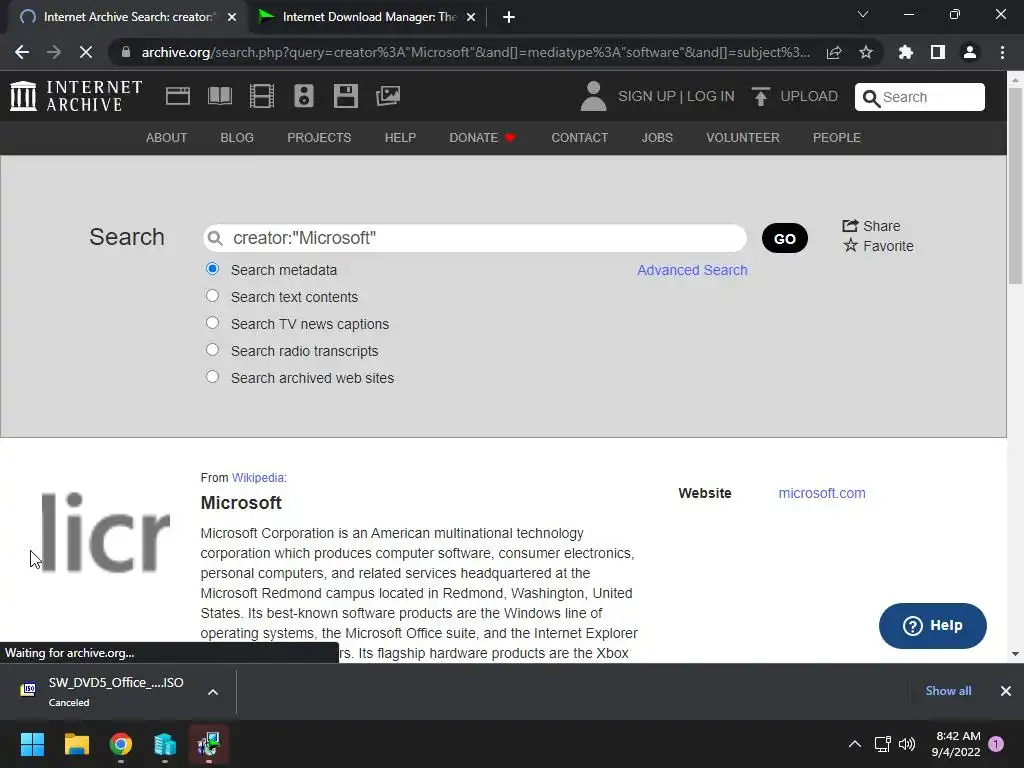Open Windows Start menu

coord(32,744)
